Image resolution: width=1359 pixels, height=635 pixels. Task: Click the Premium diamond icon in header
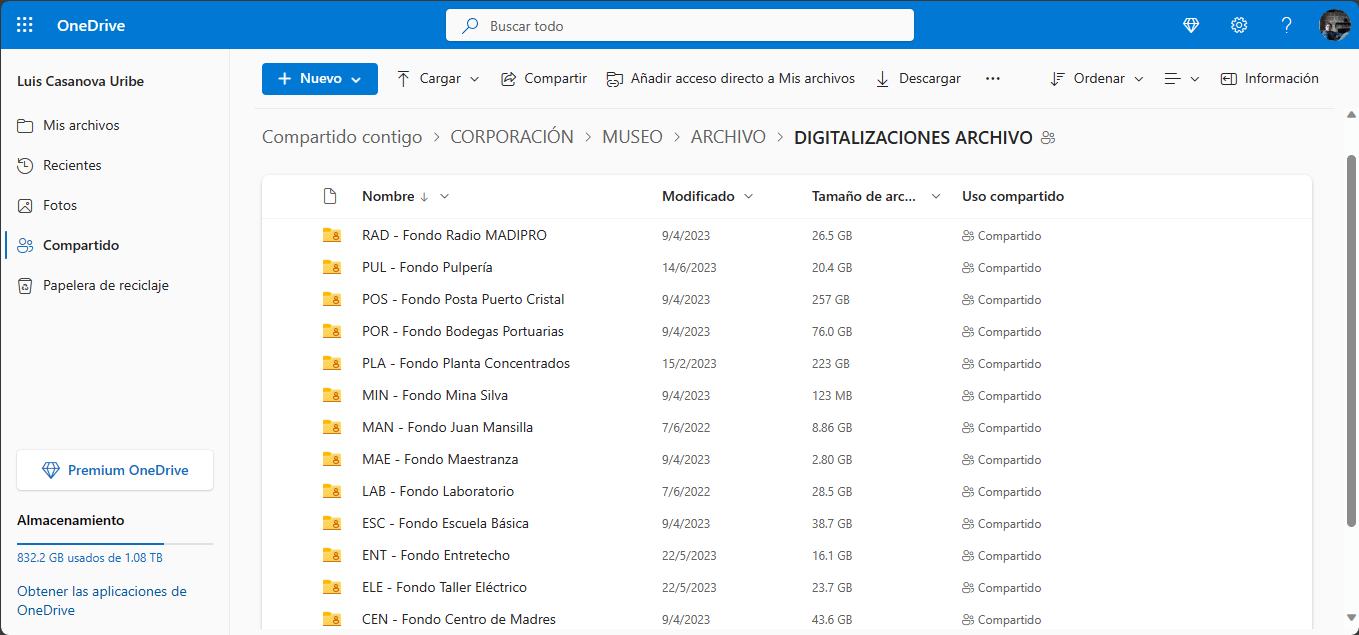click(1191, 25)
